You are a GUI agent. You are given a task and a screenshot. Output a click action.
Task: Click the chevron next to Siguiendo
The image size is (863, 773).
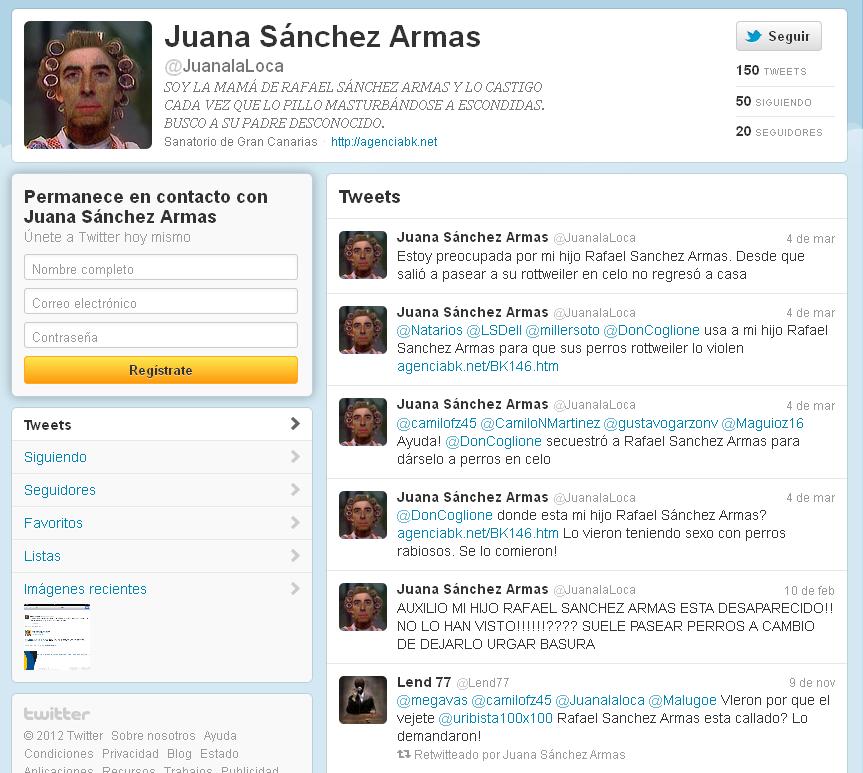295,456
